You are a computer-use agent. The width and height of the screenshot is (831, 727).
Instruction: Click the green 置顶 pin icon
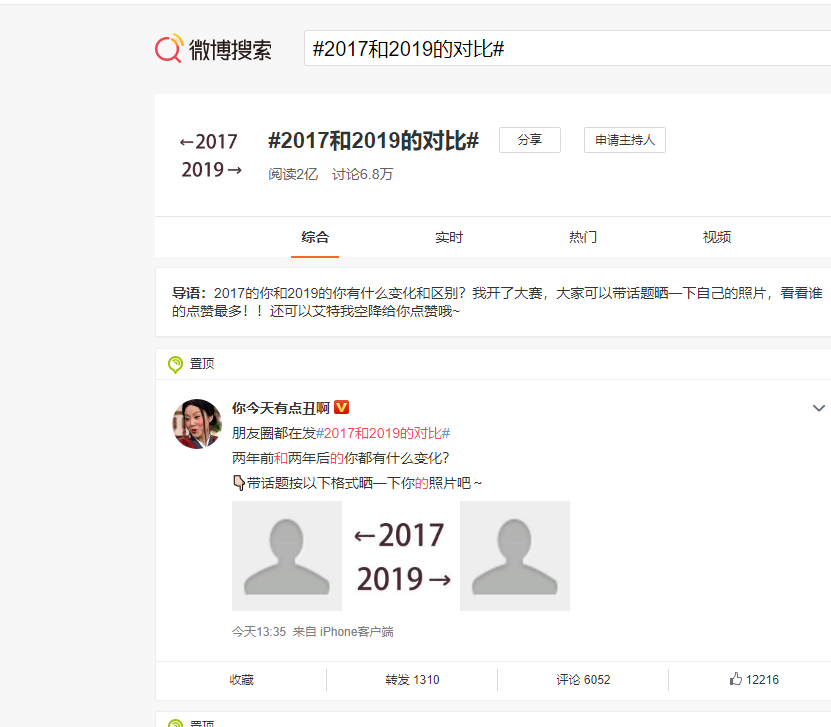click(x=175, y=364)
